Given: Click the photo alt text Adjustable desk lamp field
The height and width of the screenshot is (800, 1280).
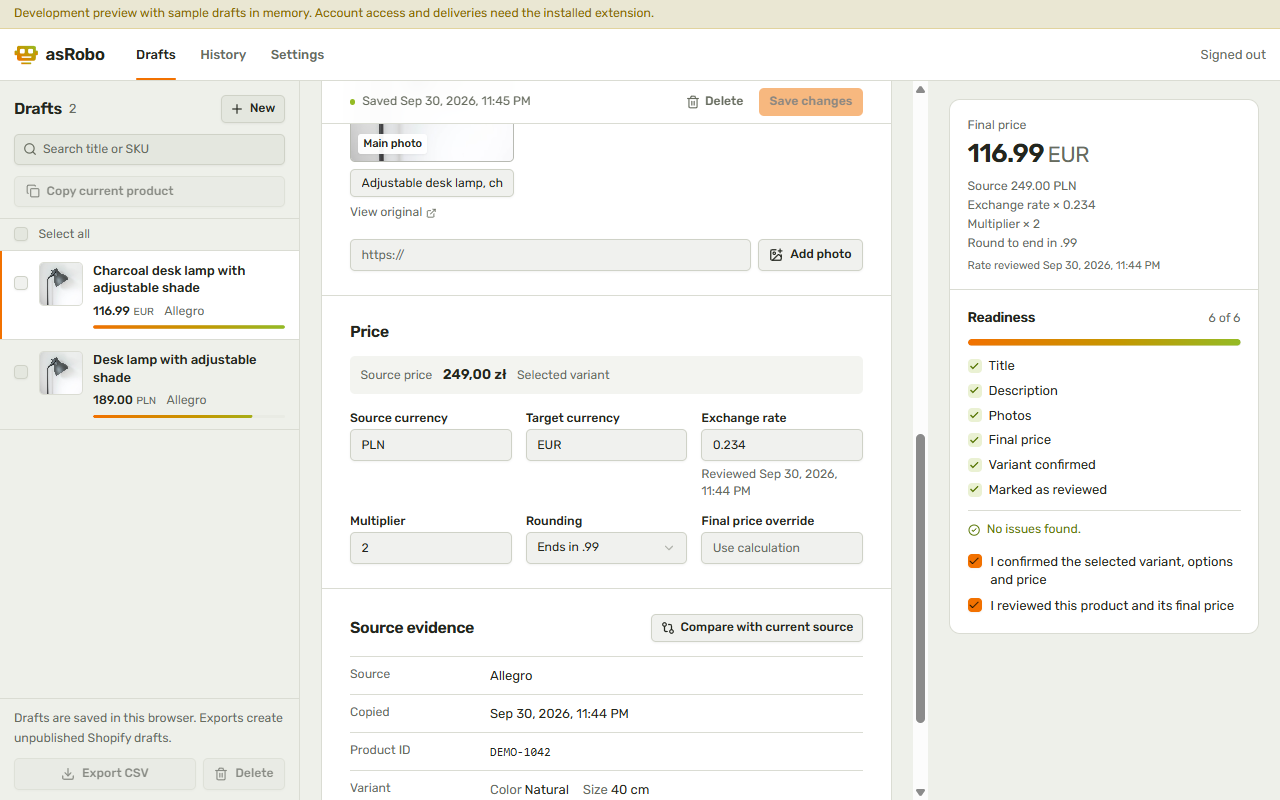Looking at the screenshot, I should (x=432, y=183).
